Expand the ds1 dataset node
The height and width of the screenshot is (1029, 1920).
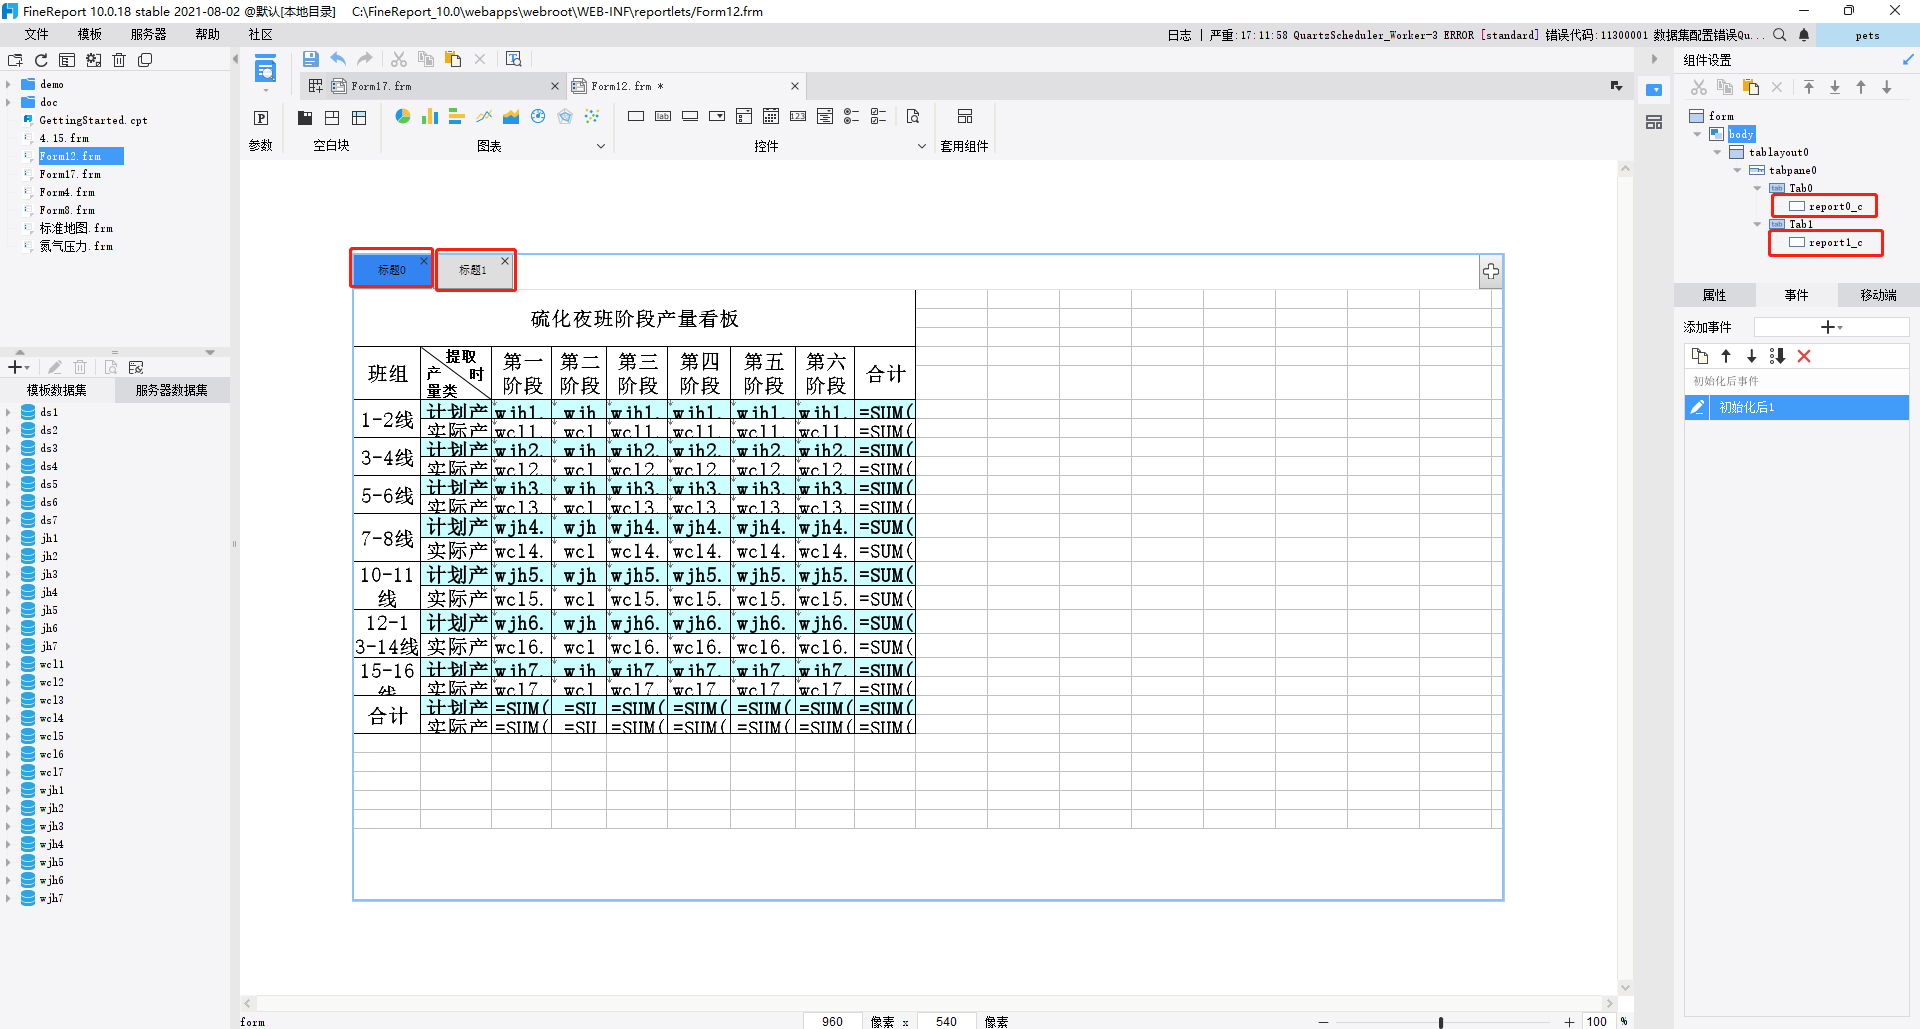(x=8, y=412)
